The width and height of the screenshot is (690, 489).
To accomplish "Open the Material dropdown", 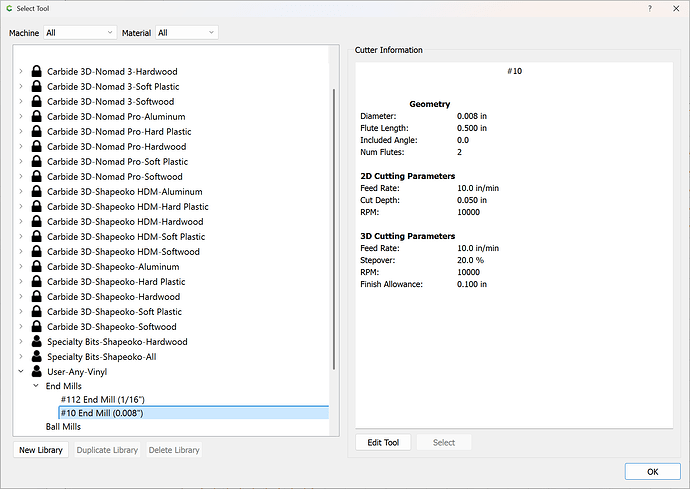I will 187,33.
